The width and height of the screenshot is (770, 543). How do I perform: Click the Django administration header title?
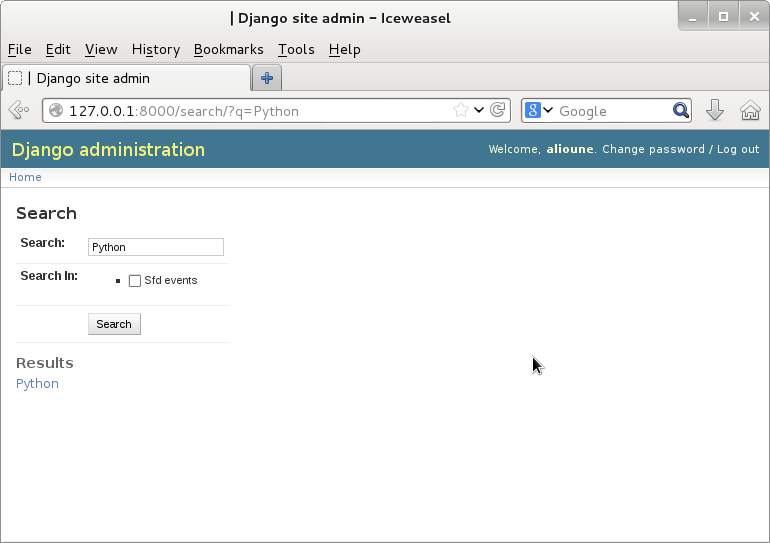108,150
